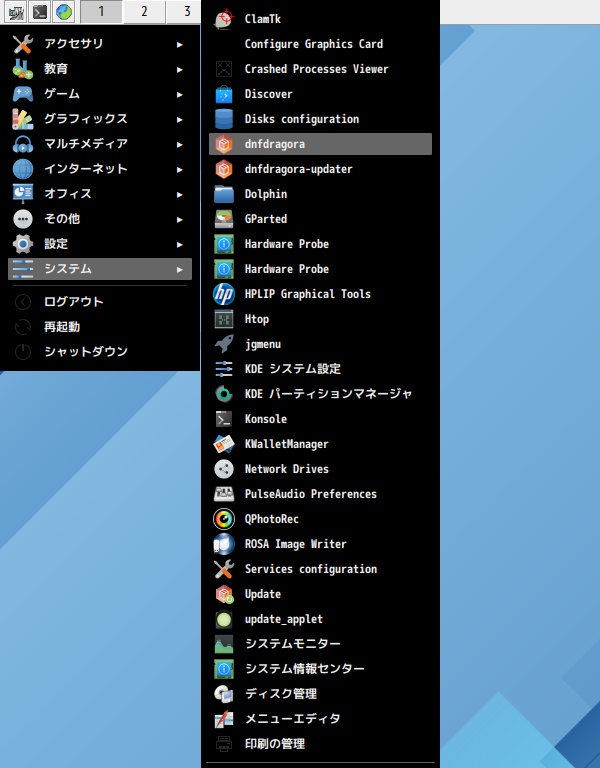600x768 pixels.
Task: Click the KWalletManager wallet icon
Action: point(224,444)
